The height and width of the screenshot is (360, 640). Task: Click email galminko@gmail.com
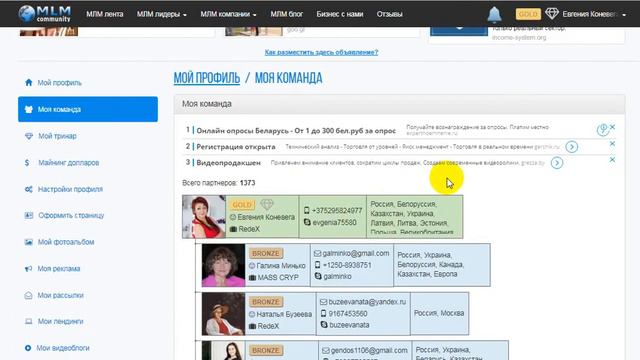(x=356, y=253)
